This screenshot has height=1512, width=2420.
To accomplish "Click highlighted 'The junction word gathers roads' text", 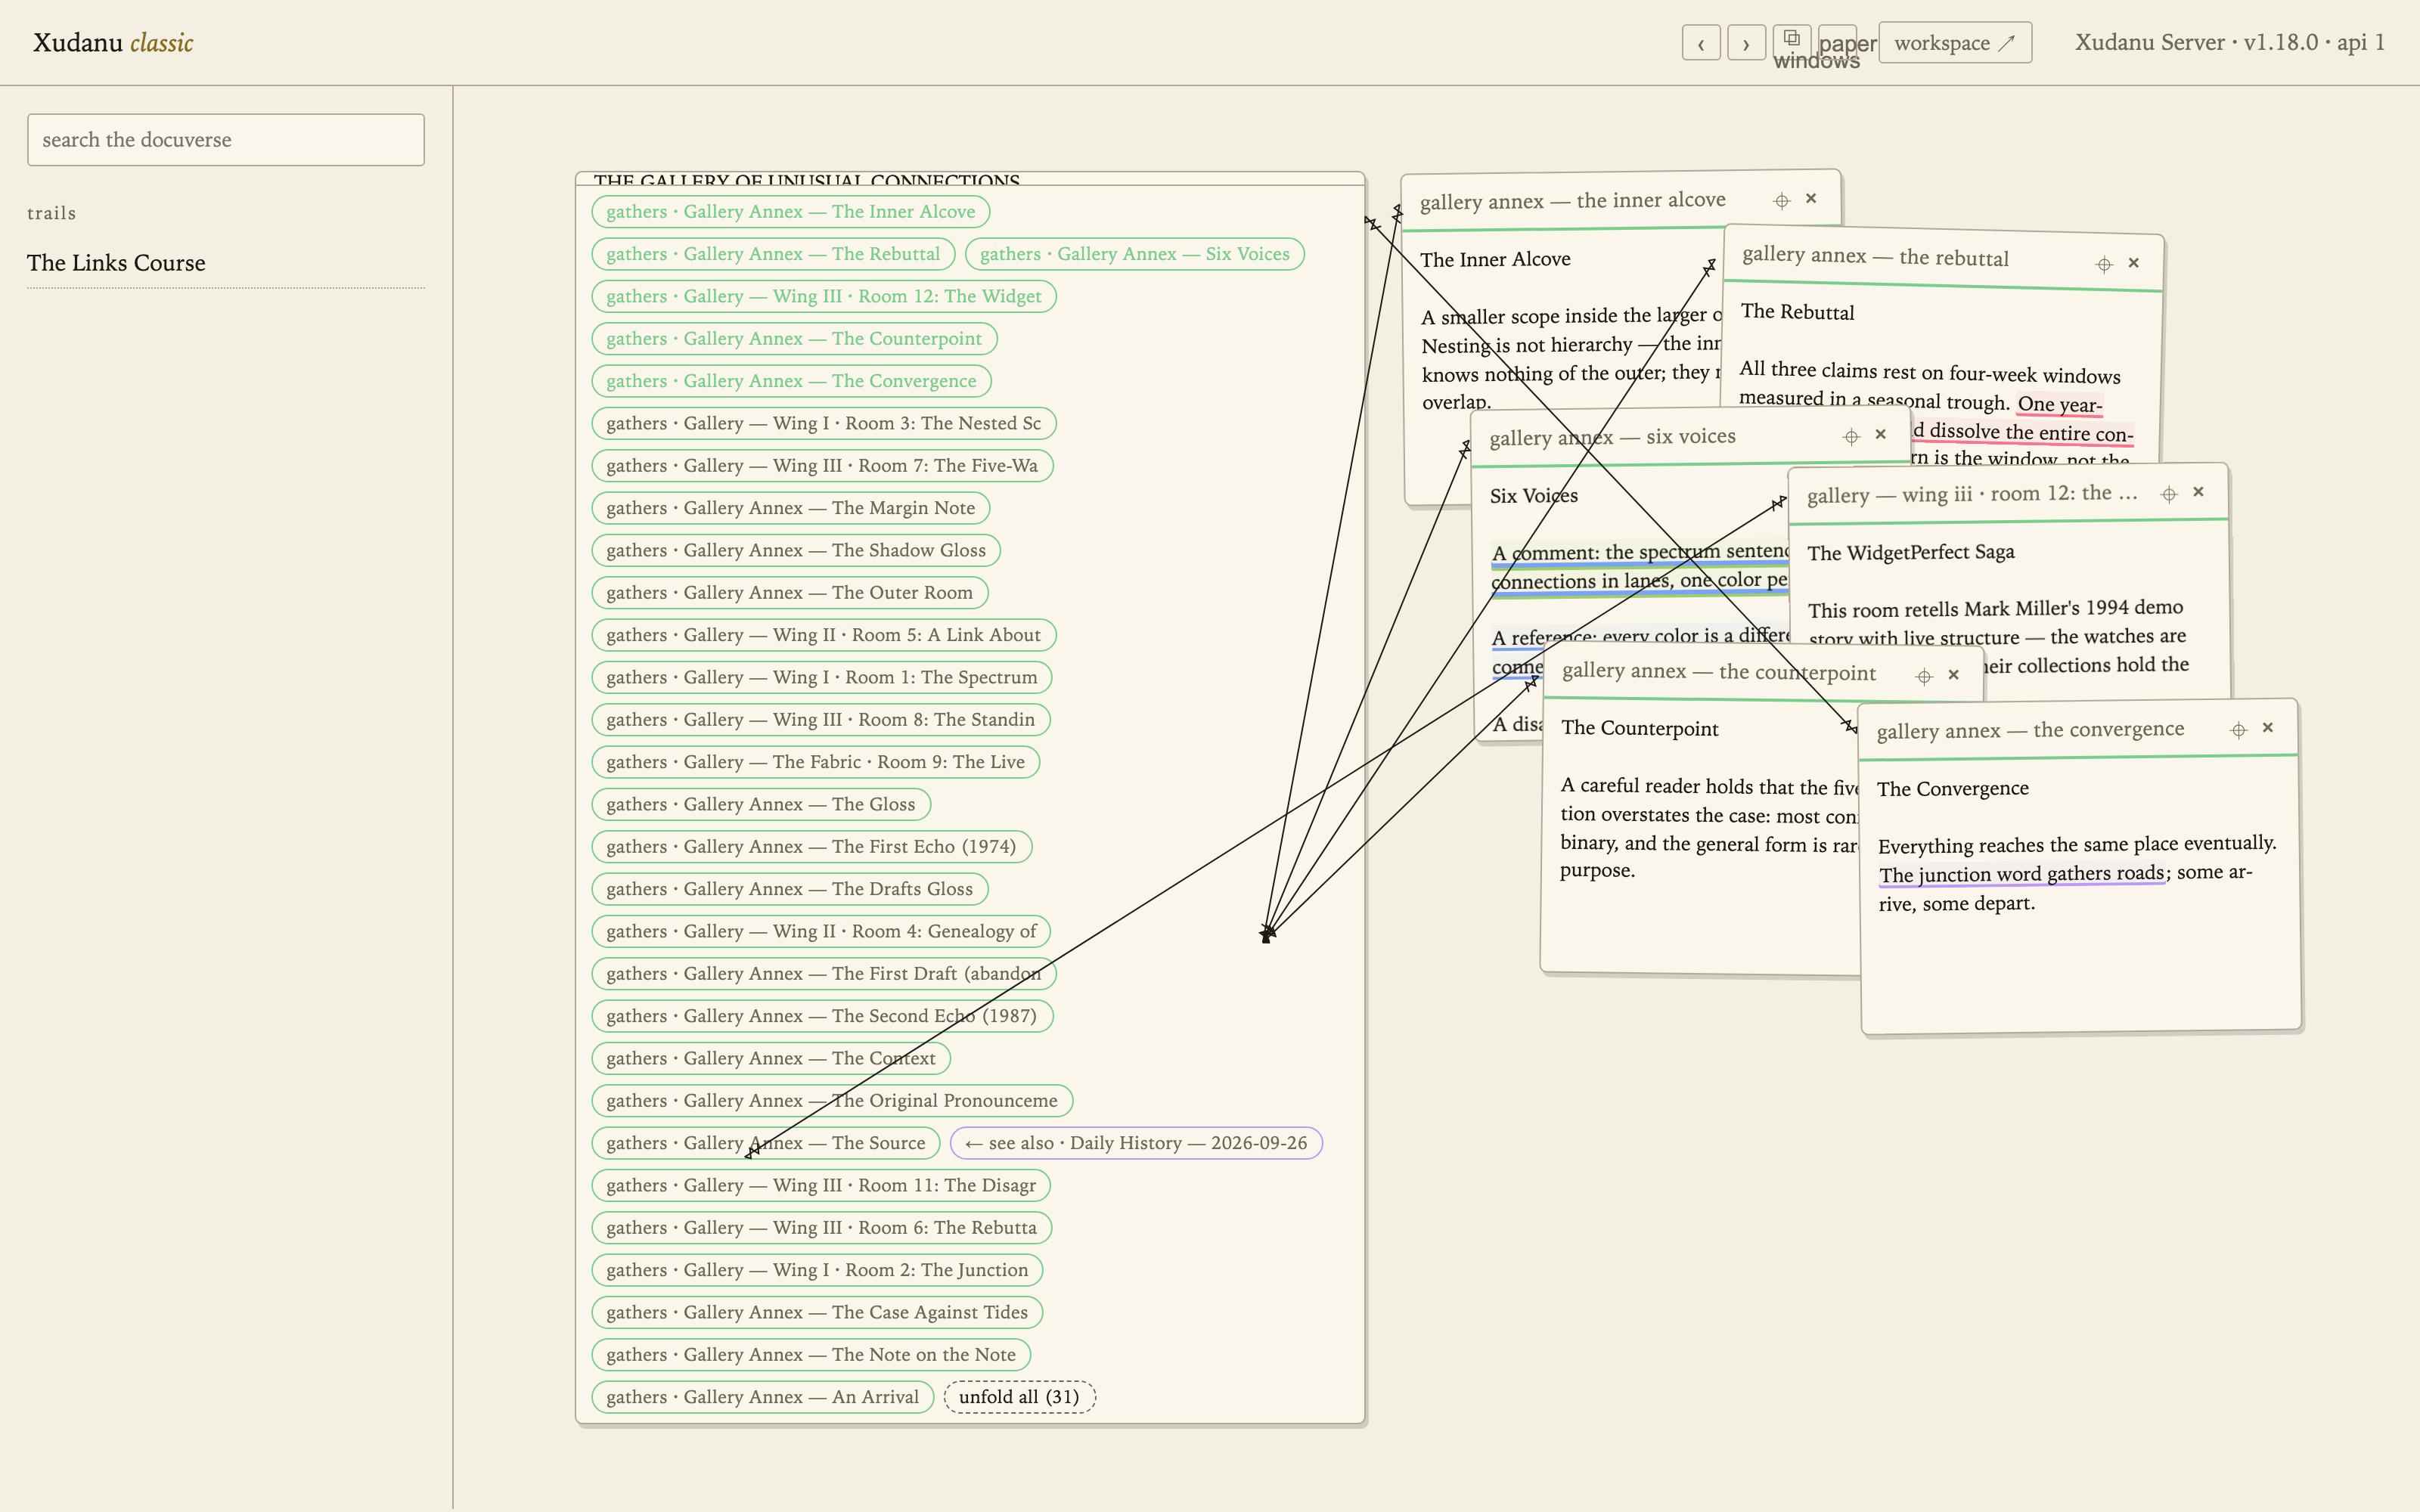I will click(2022, 874).
